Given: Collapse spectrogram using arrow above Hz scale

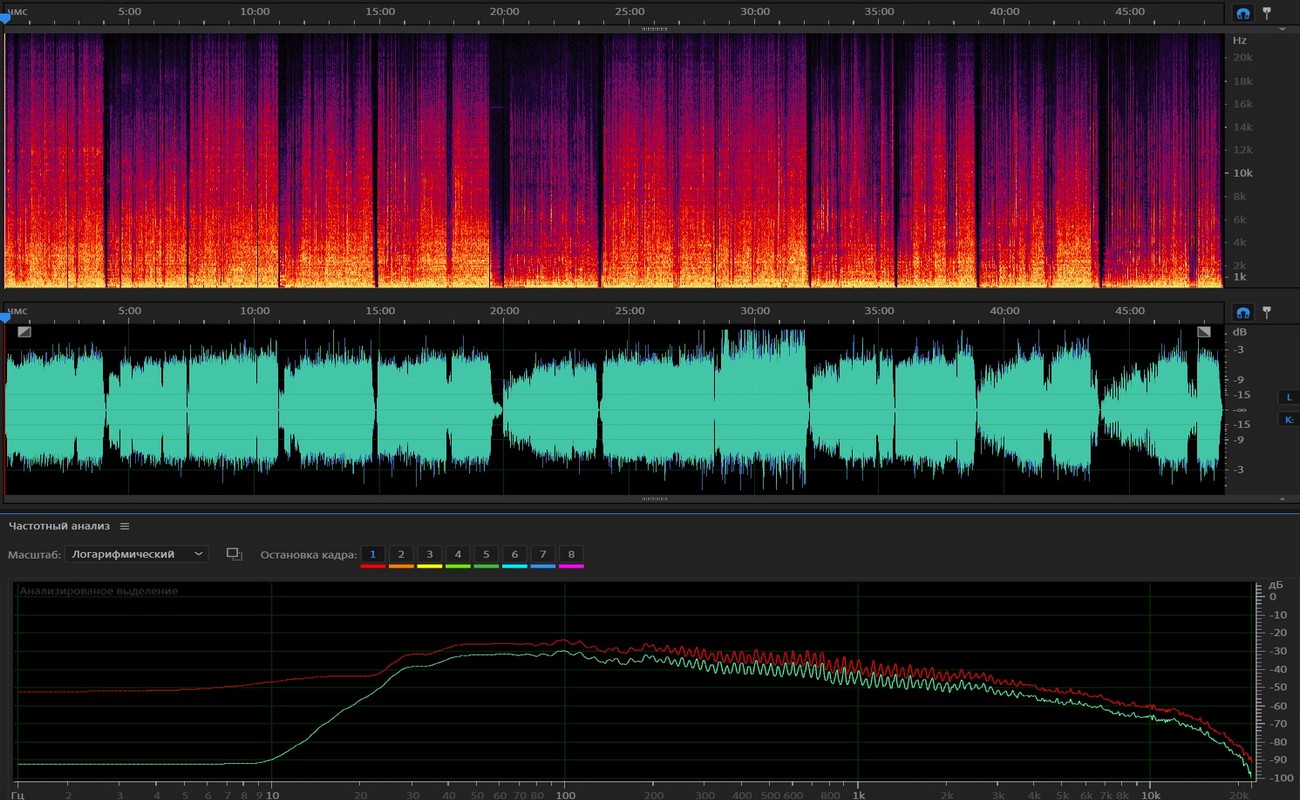Looking at the screenshot, I should point(1283,30).
